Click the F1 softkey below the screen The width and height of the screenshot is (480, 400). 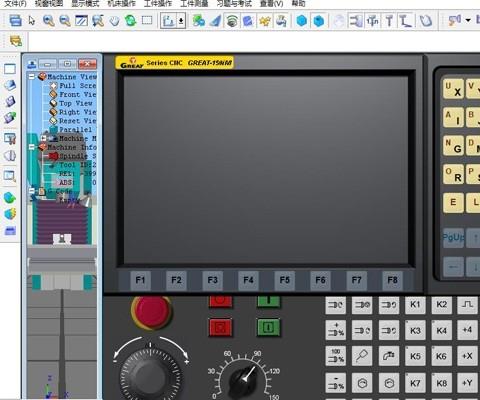(x=140, y=280)
